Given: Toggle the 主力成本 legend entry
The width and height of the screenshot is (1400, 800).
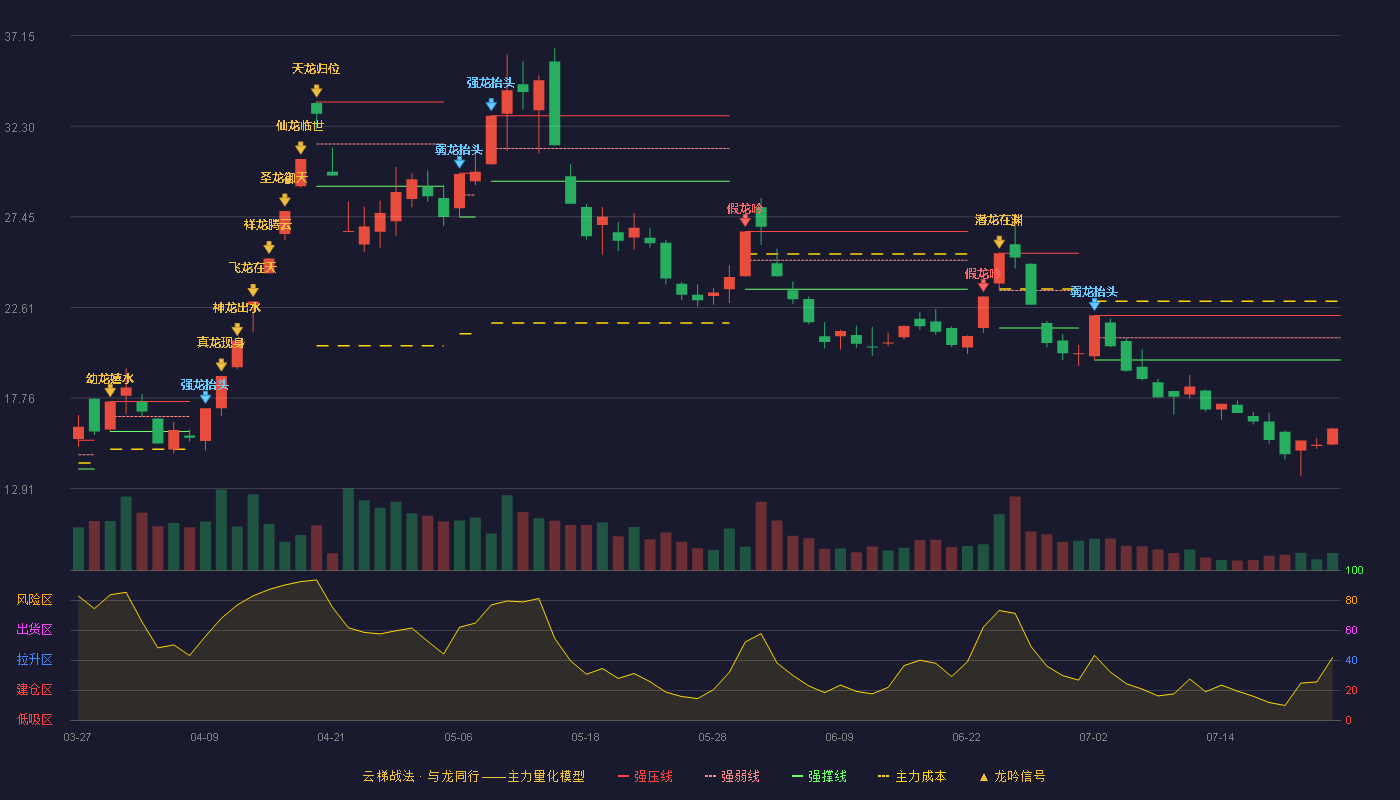Looking at the screenshot, I should pyautogui.click(x=911, y=776).
